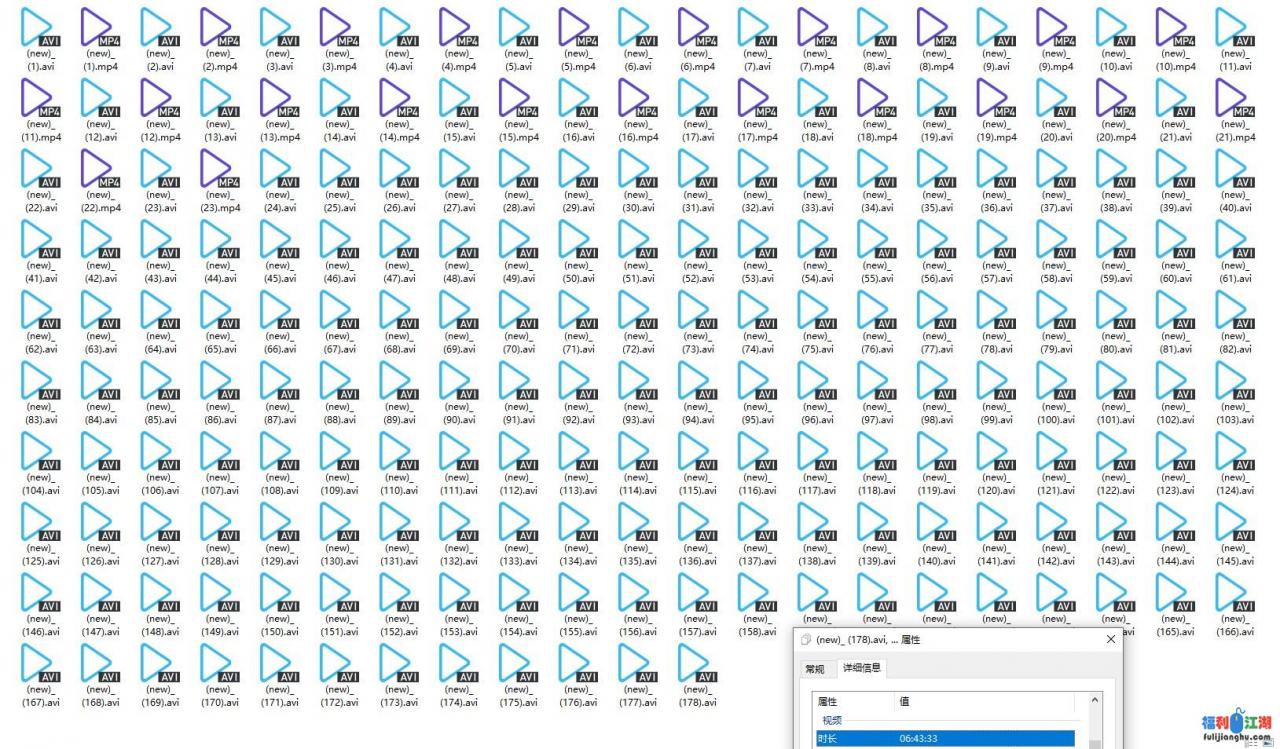Select the (new)_ (1).mp4 file icon

(x=99, y=29)
